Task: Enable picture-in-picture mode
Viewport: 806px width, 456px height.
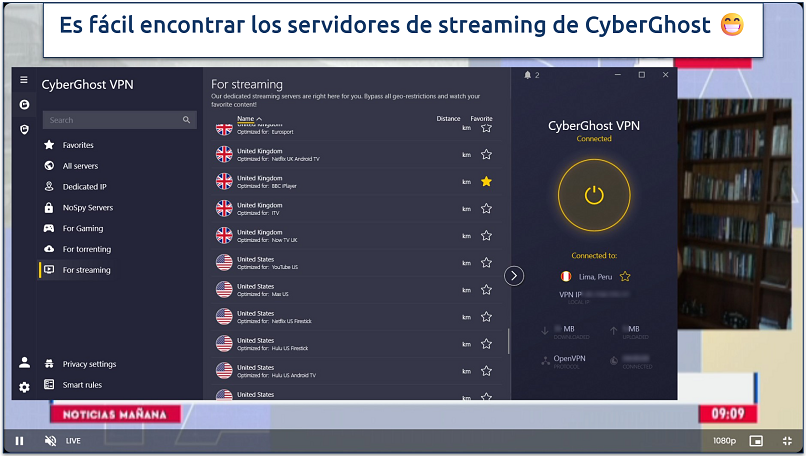Action: pyautogui.click(x=756, y=441)
